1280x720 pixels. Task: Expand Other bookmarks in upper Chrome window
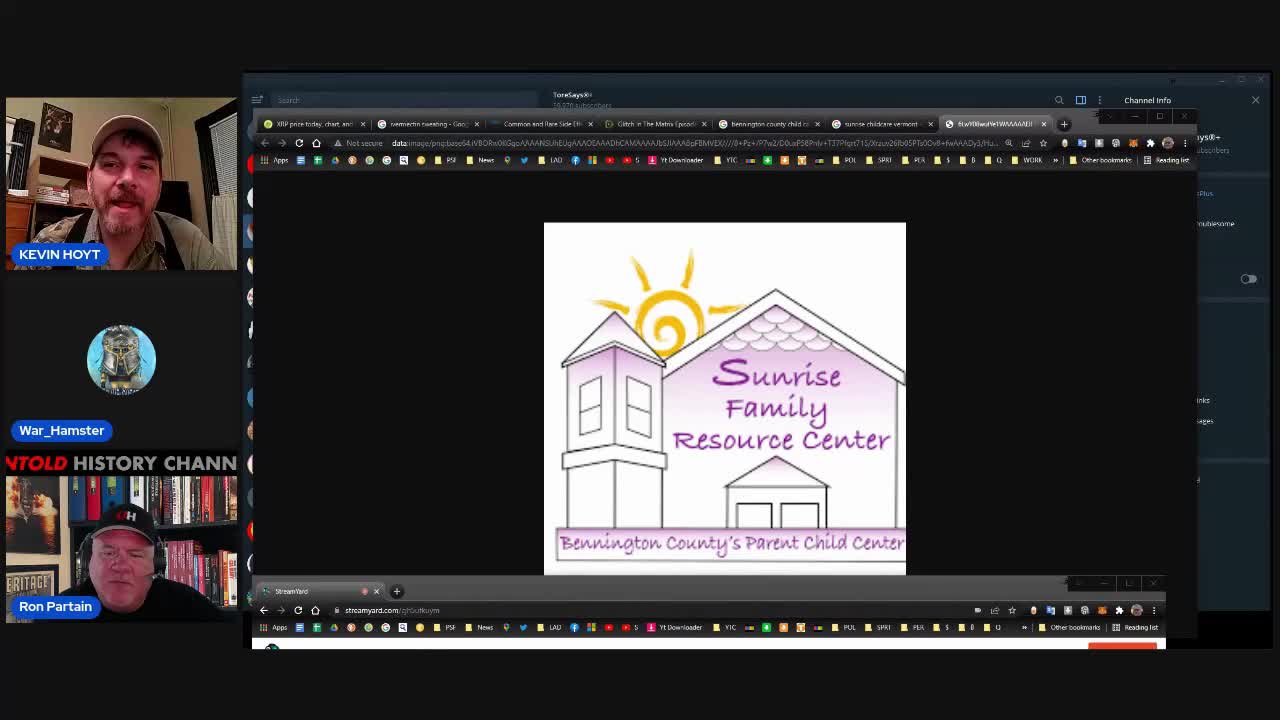tap(1101, 160)
